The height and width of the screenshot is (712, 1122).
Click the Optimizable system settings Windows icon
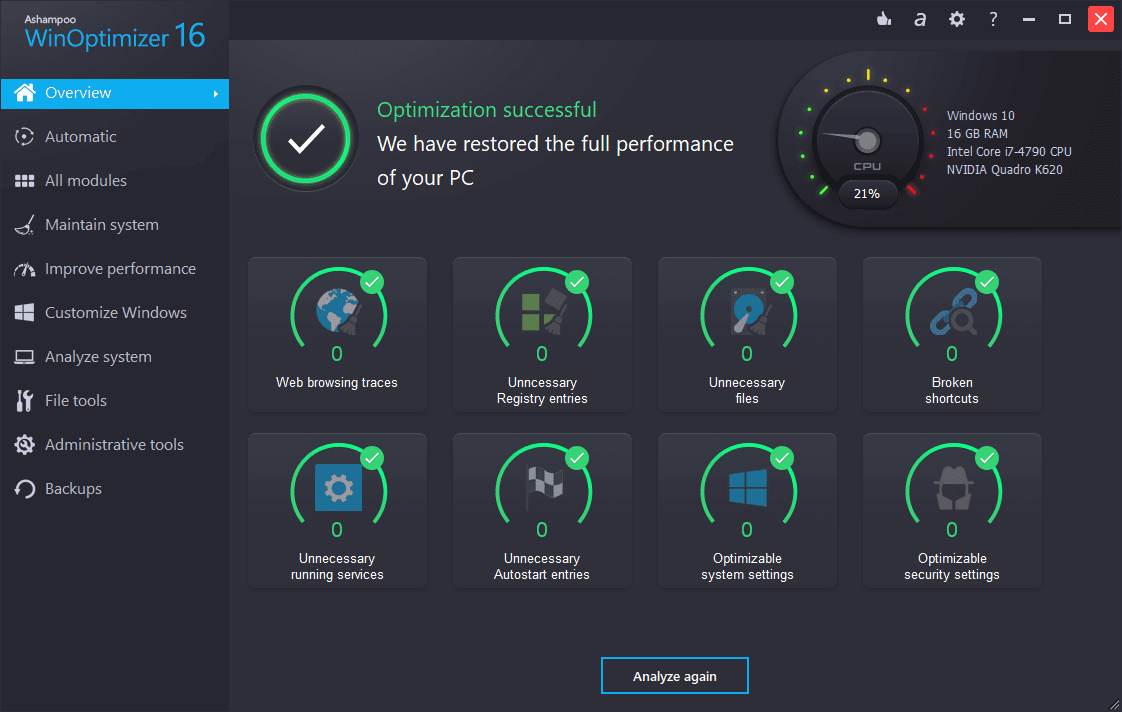(x=748, y=487)
